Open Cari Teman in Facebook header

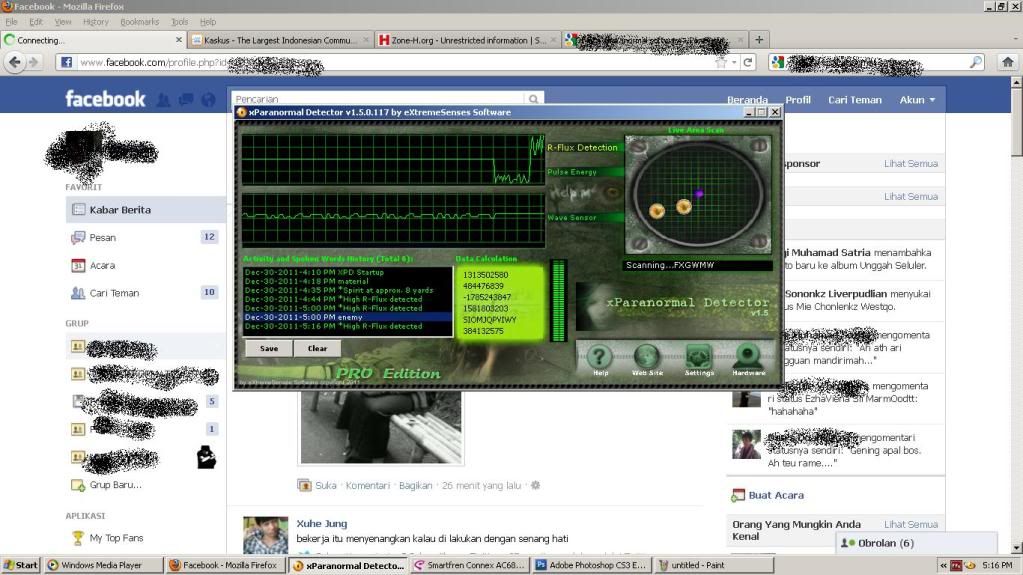click(855, 100)
